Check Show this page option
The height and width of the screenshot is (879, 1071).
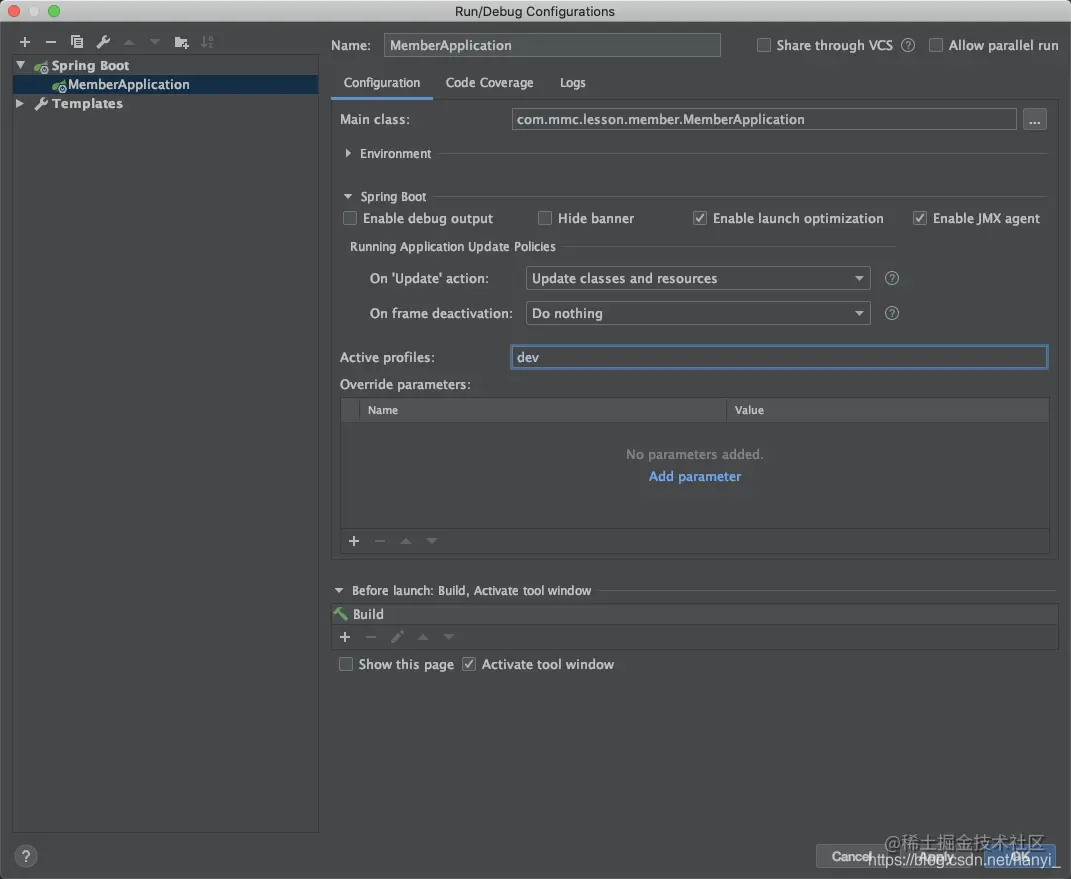pos(346,665)
